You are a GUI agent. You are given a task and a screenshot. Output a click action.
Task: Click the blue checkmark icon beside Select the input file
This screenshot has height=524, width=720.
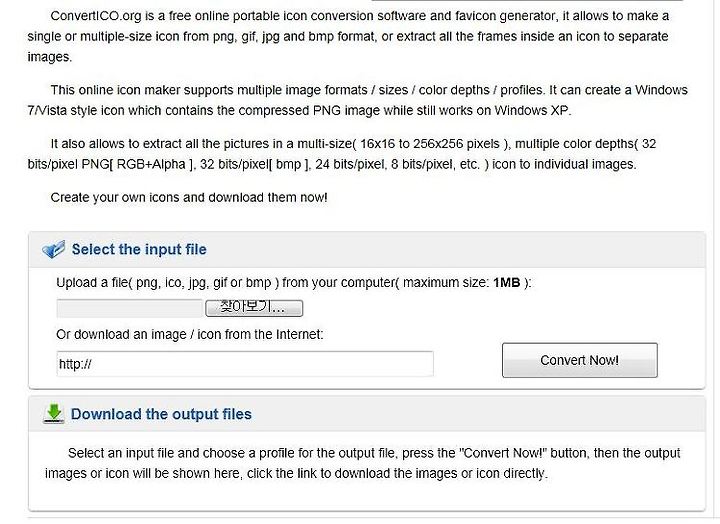coord(53,249)
